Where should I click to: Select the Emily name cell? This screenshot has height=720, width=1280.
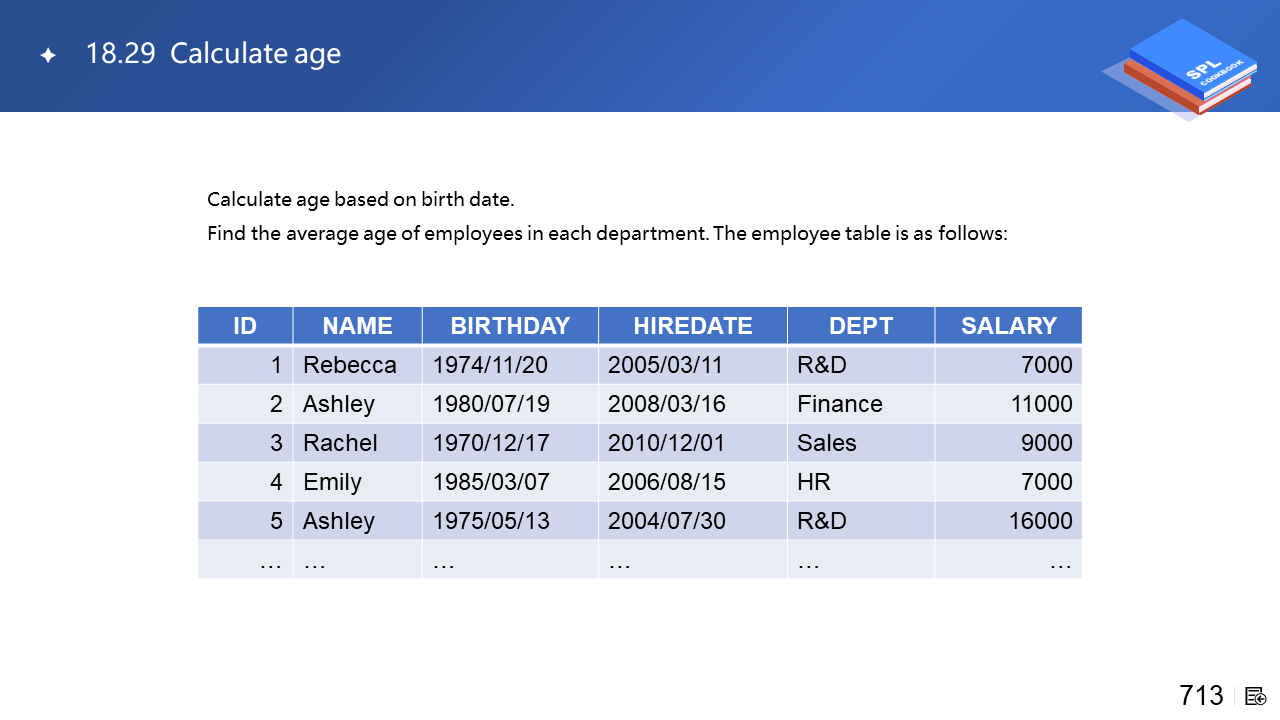coord(332,482)
